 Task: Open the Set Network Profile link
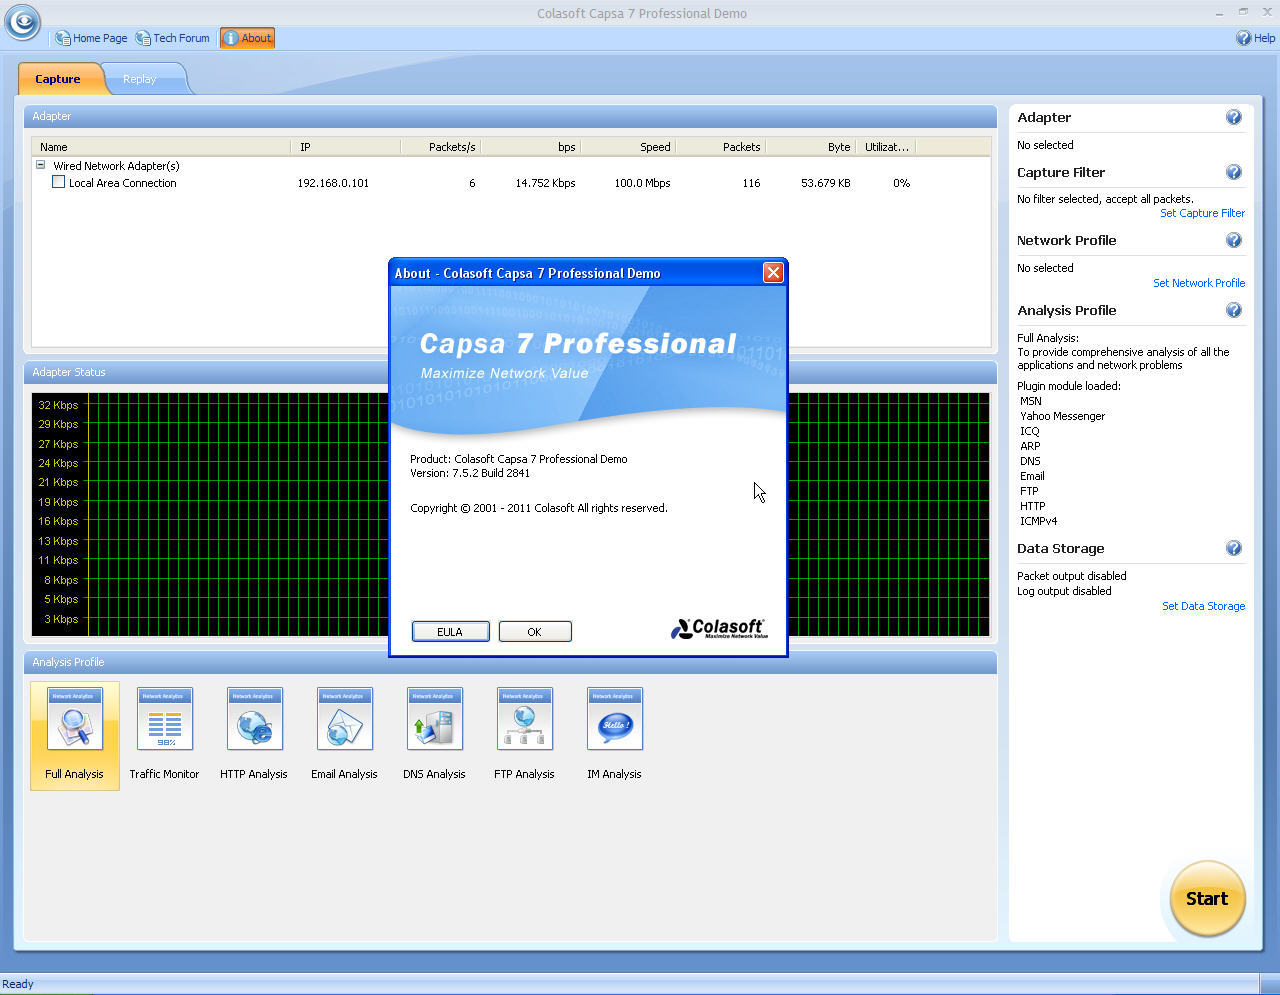(1199, 283)
